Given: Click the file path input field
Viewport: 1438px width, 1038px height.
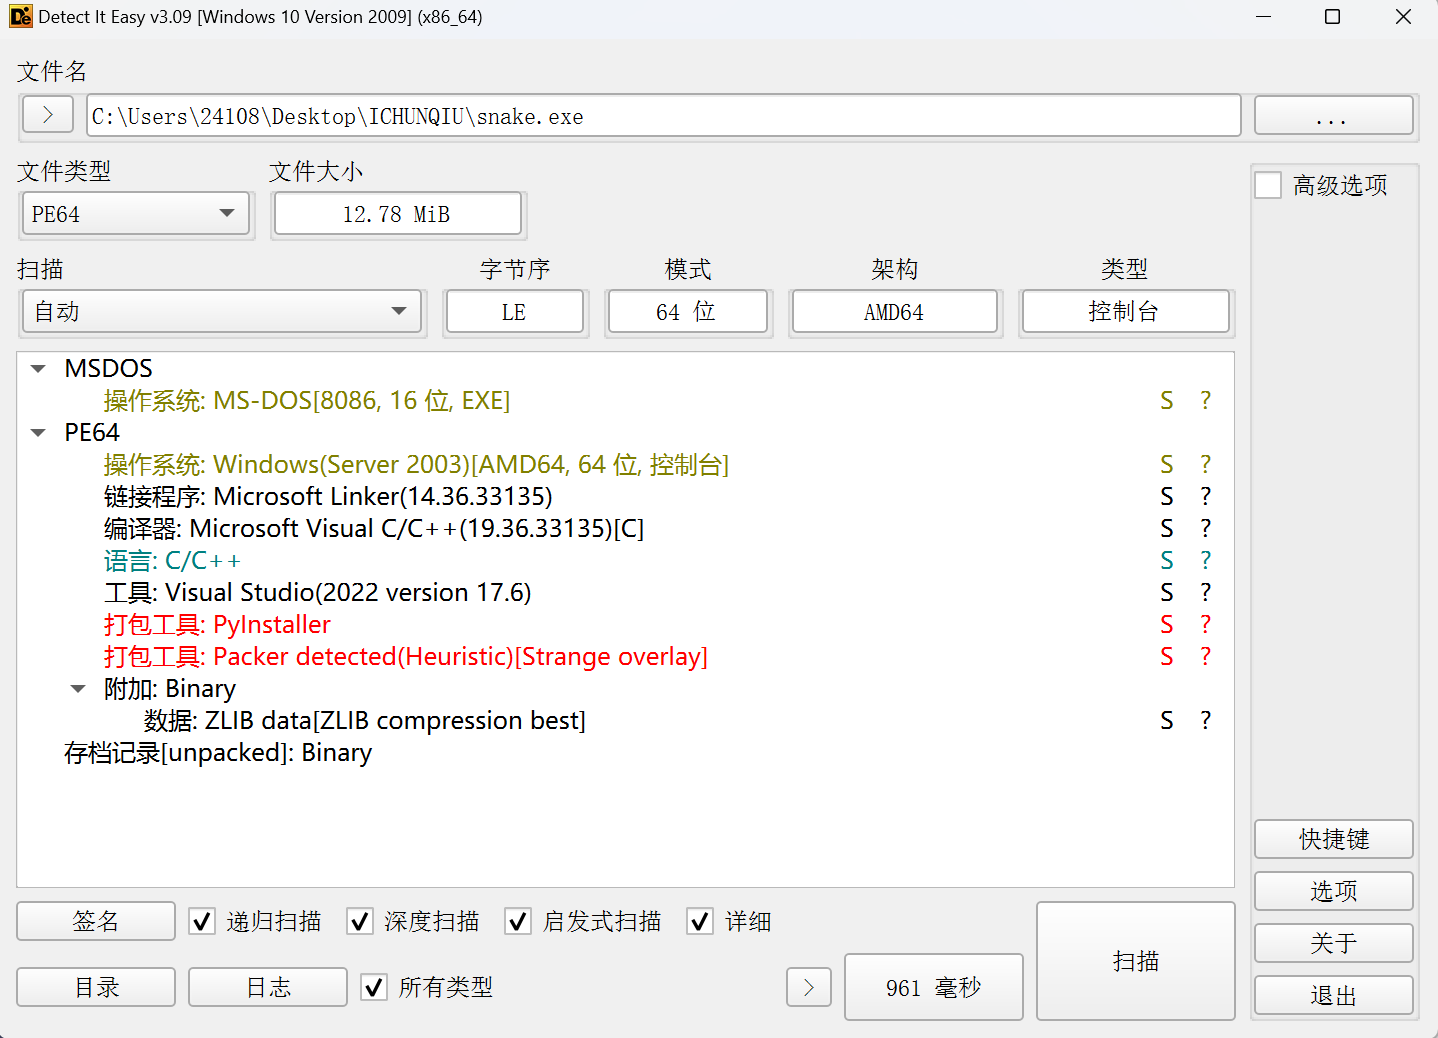Looking at the screenshot, I should [663, 116].
